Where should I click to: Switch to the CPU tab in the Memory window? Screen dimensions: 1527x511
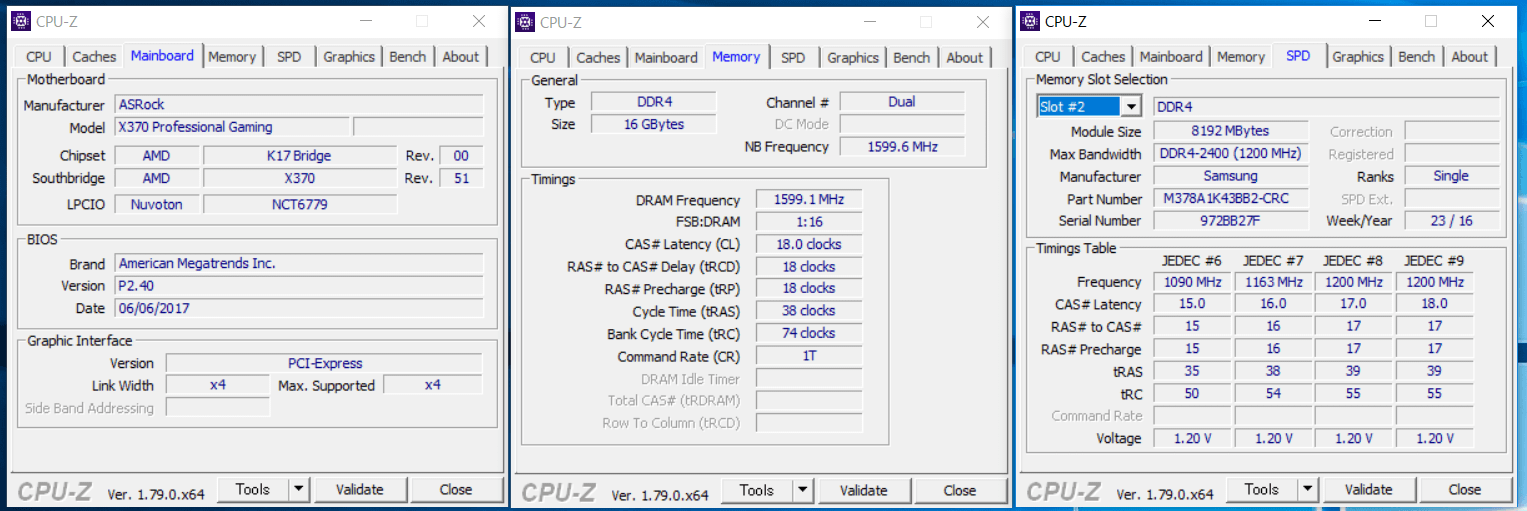click(x=543, y=58)
